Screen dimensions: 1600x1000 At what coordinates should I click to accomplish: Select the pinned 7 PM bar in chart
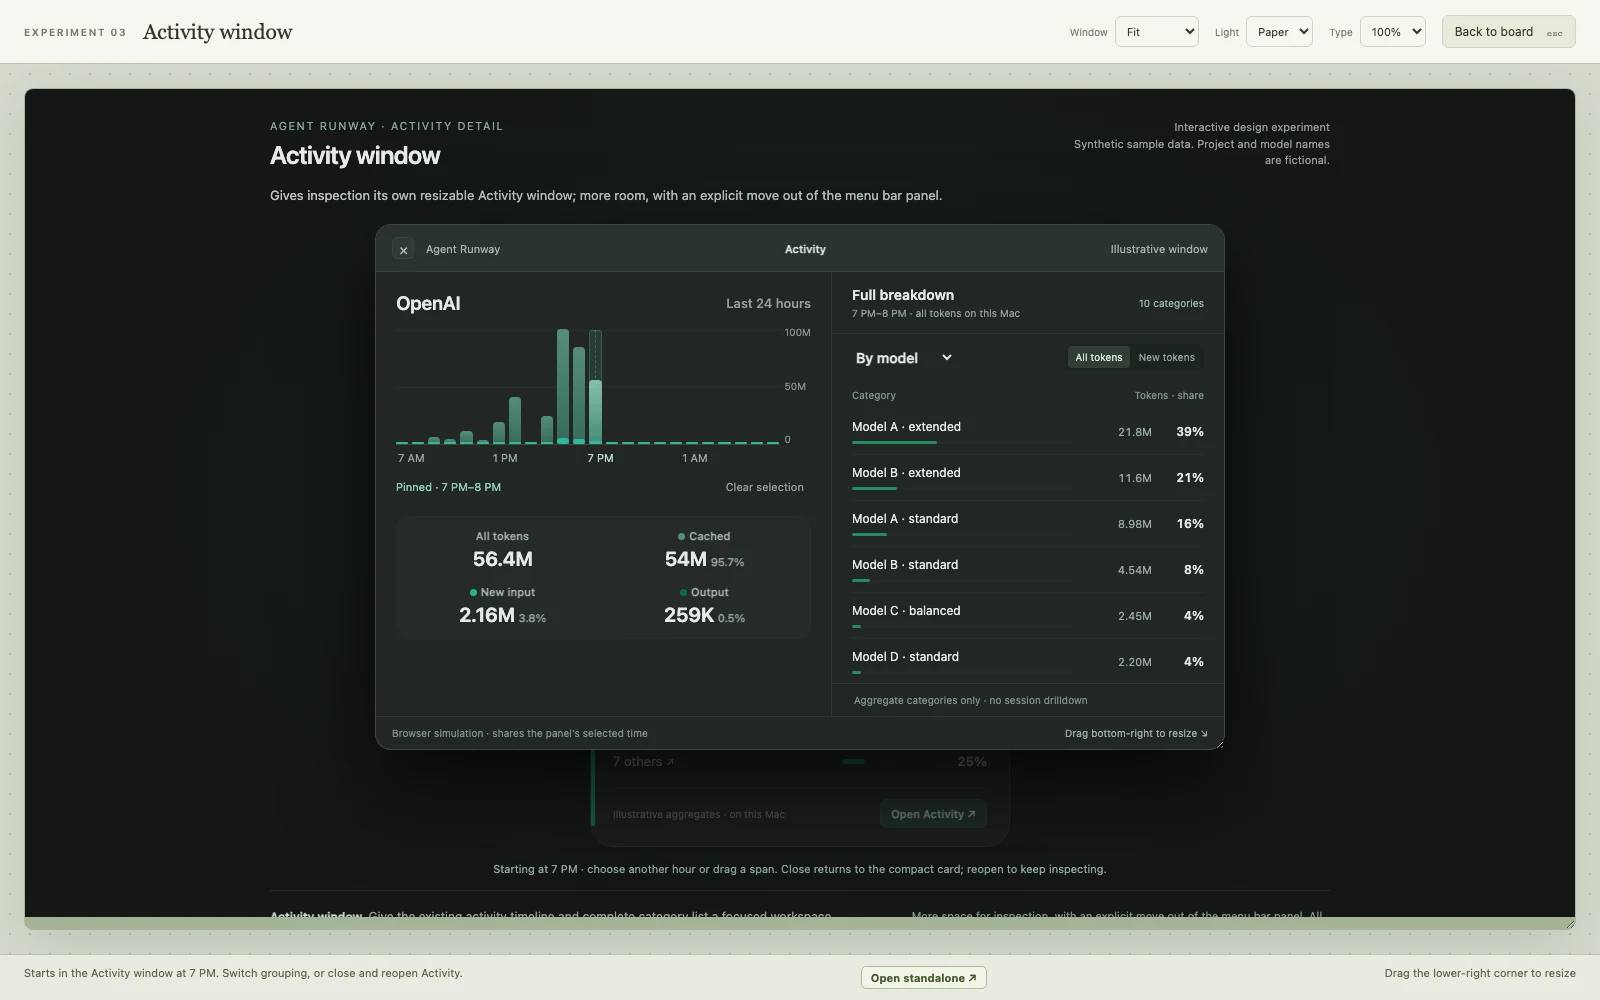point(595,411)
